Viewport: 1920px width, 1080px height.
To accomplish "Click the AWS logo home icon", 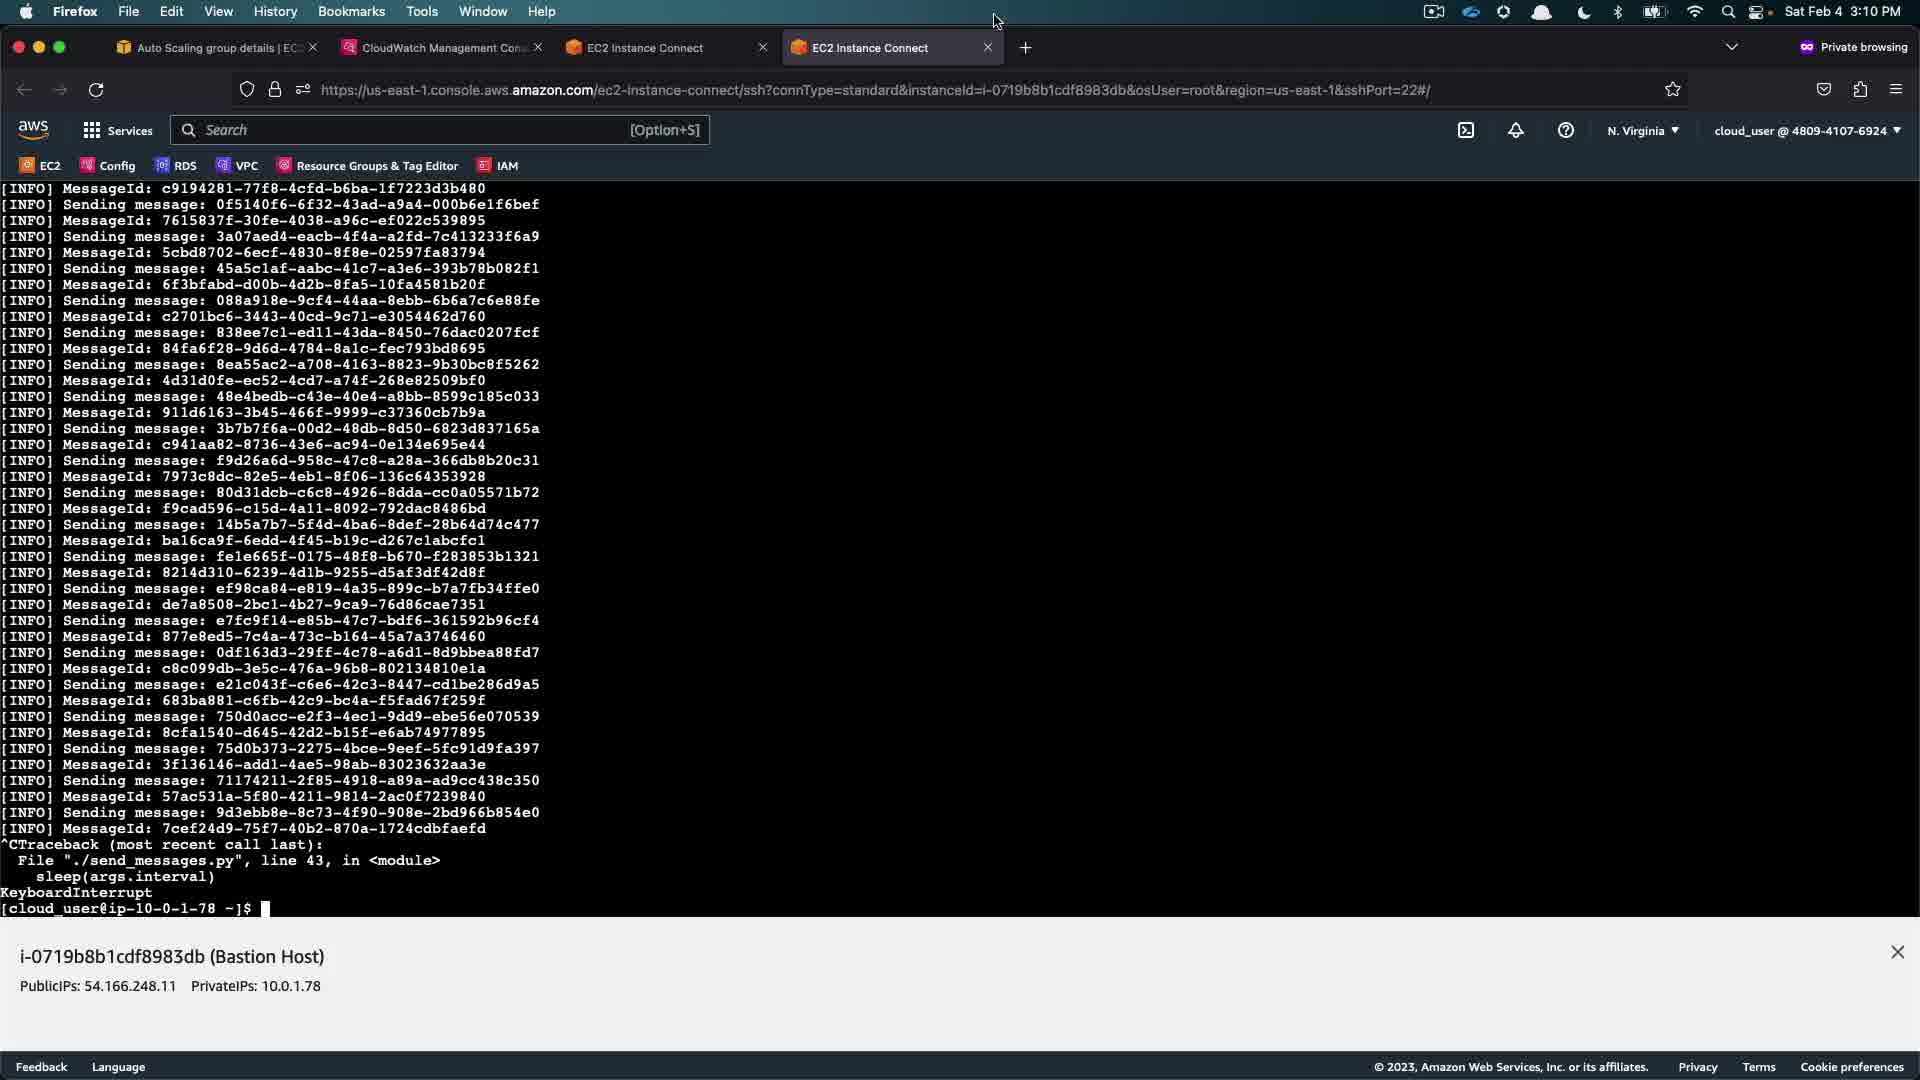I will tap(33, 130).
